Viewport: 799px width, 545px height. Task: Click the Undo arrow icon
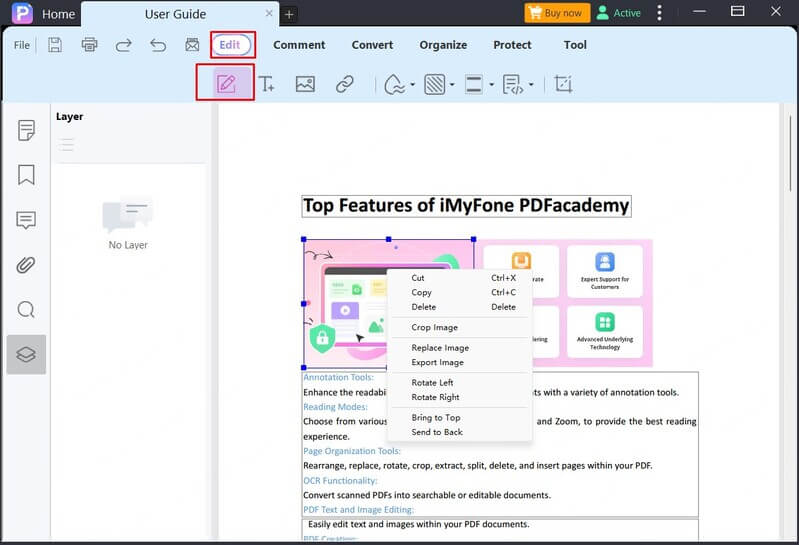point(158,45)
